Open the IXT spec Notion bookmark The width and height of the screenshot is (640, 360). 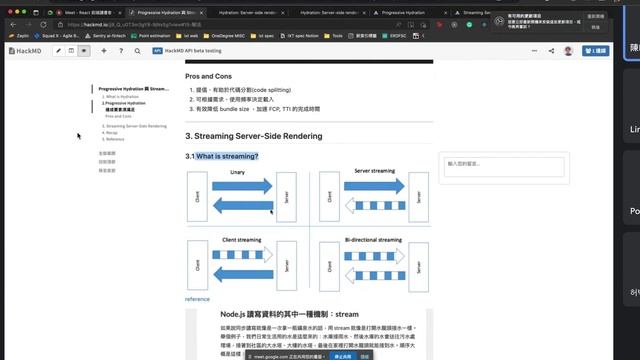point(300,36)
